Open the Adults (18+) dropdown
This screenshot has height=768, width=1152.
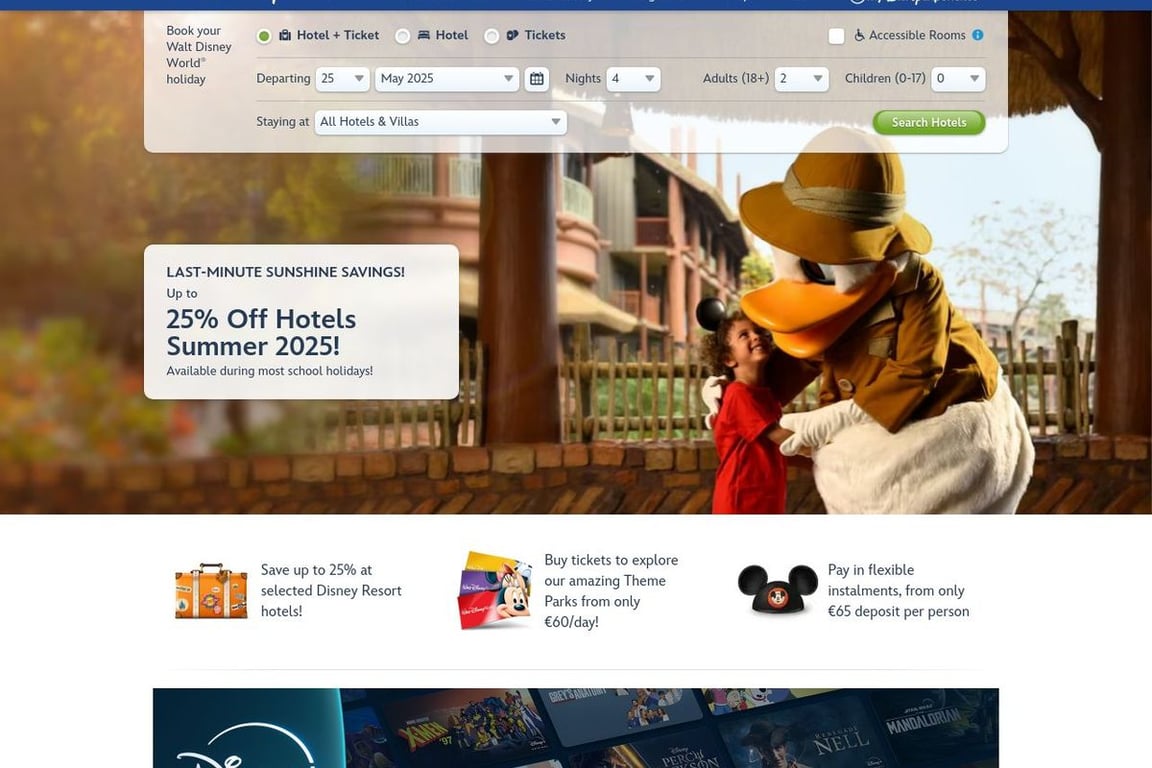[802, 79]
